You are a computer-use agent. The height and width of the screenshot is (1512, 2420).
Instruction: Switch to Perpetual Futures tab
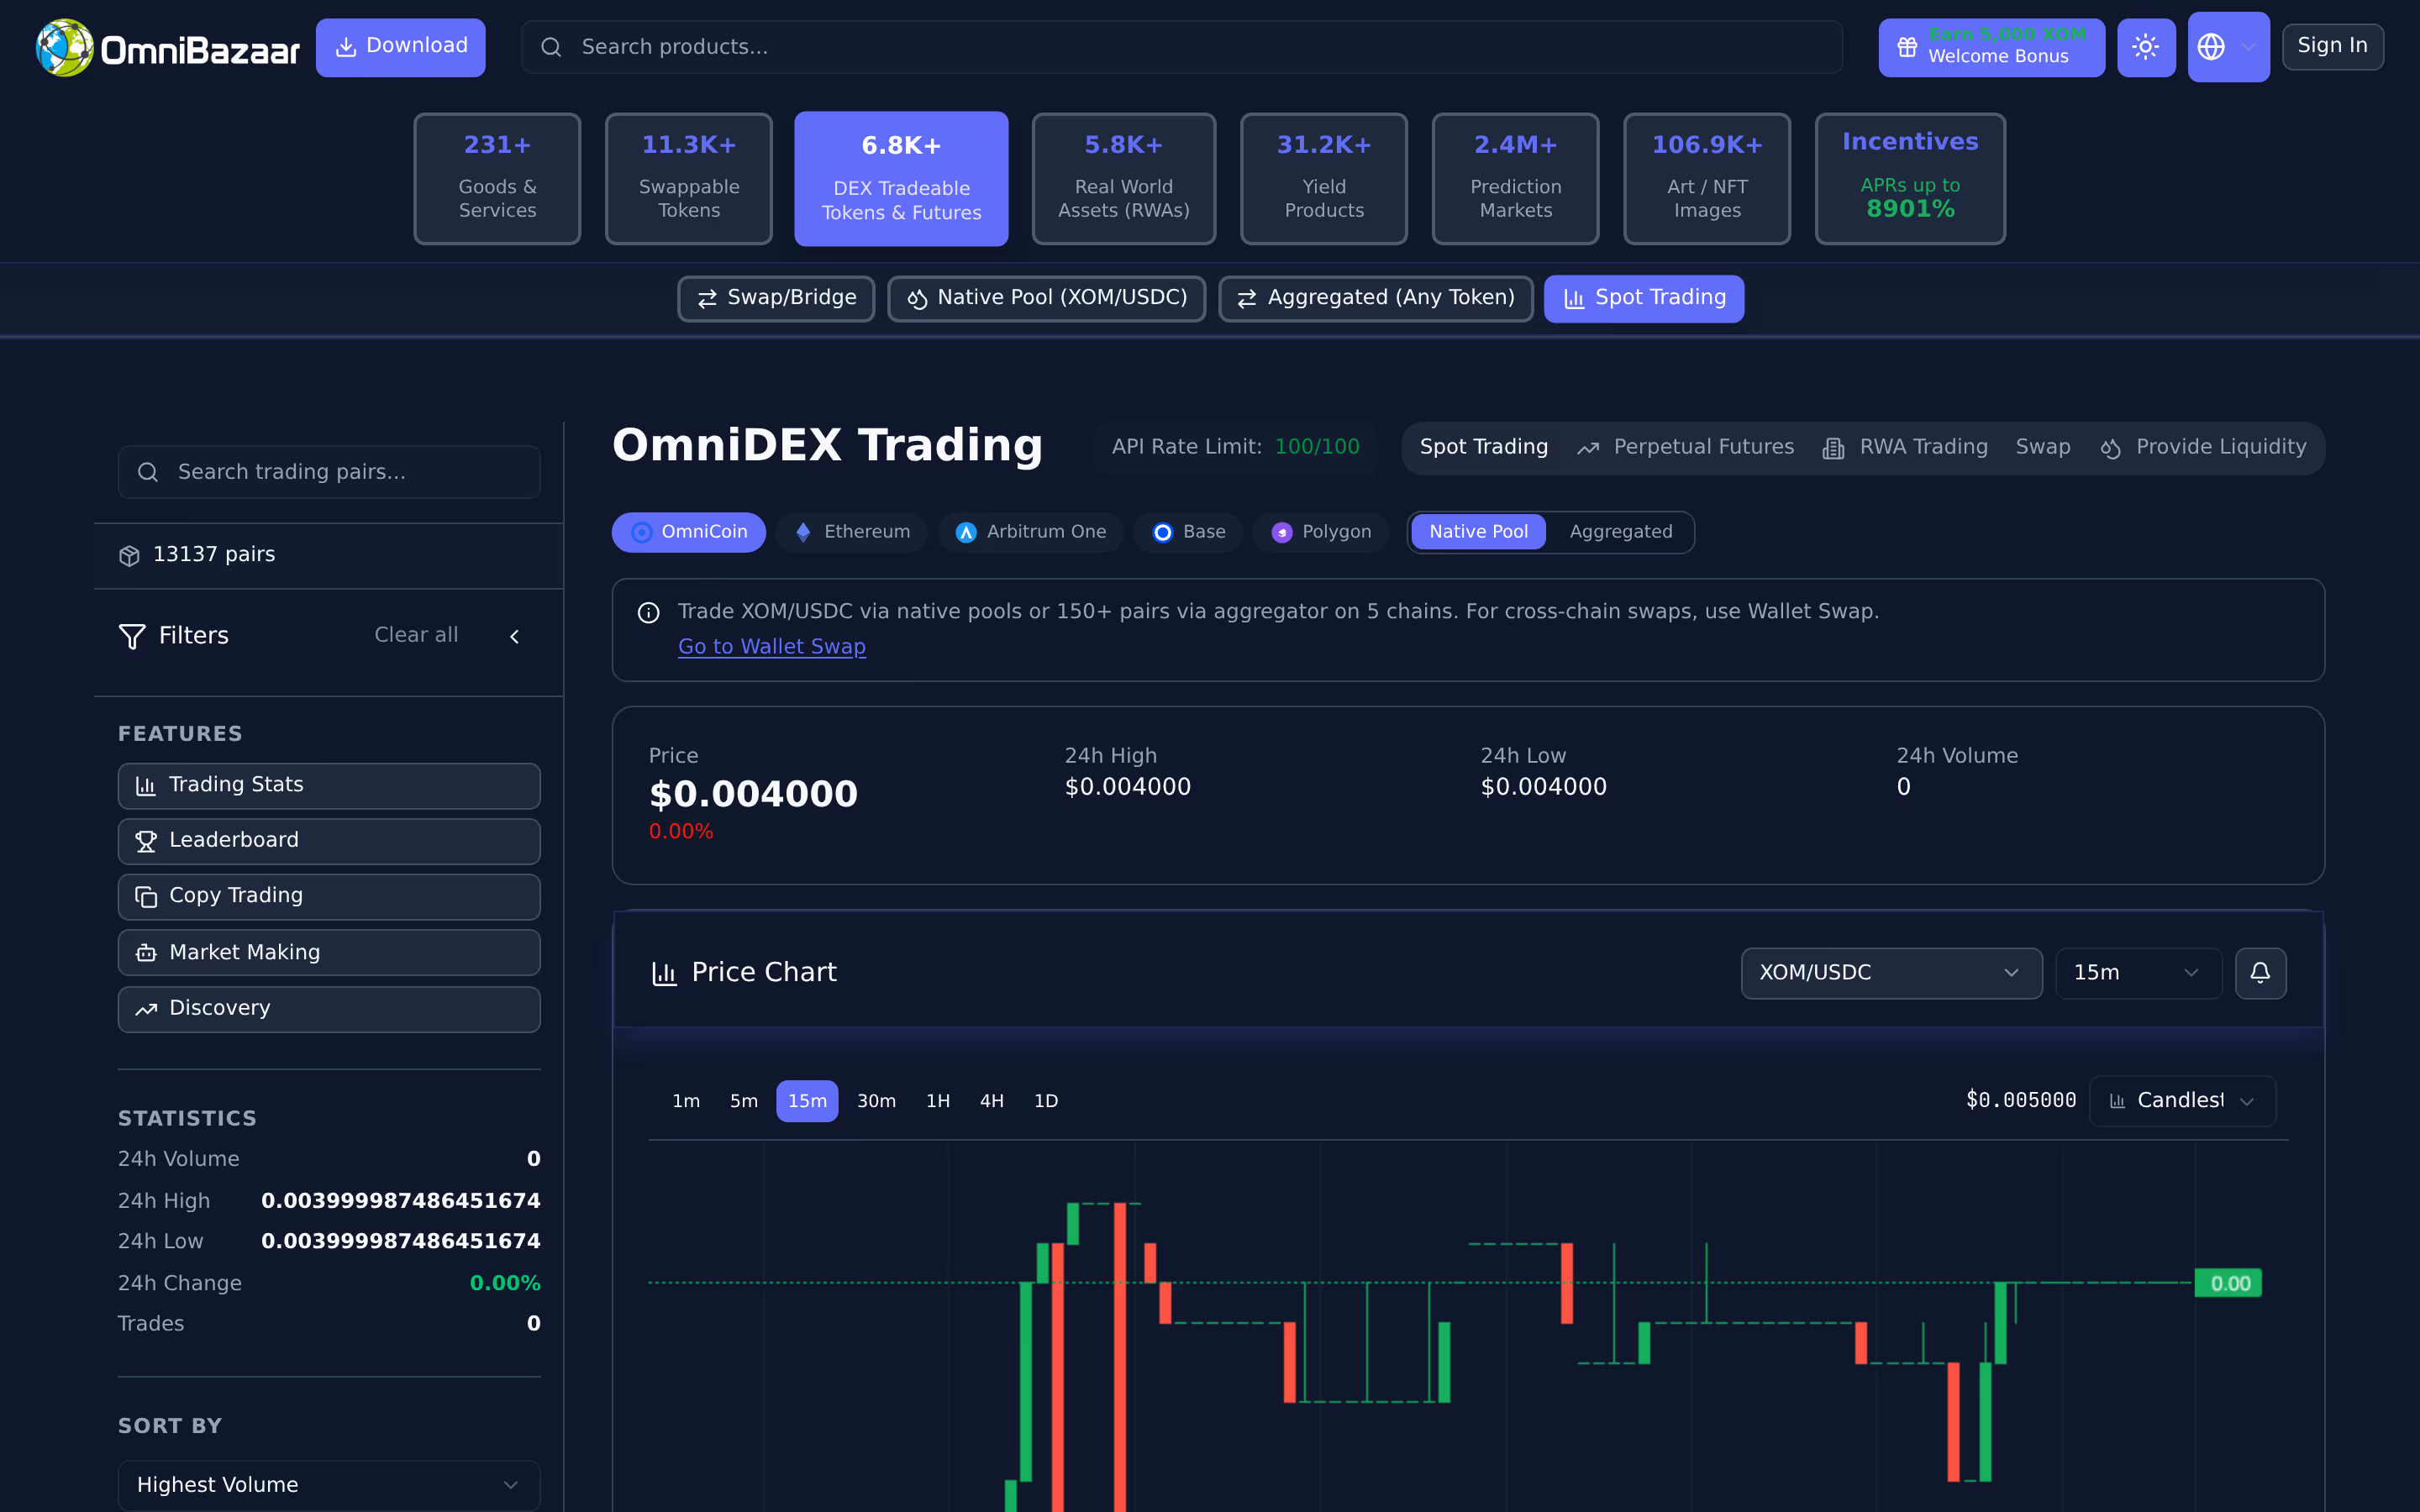coord(1686,448)
